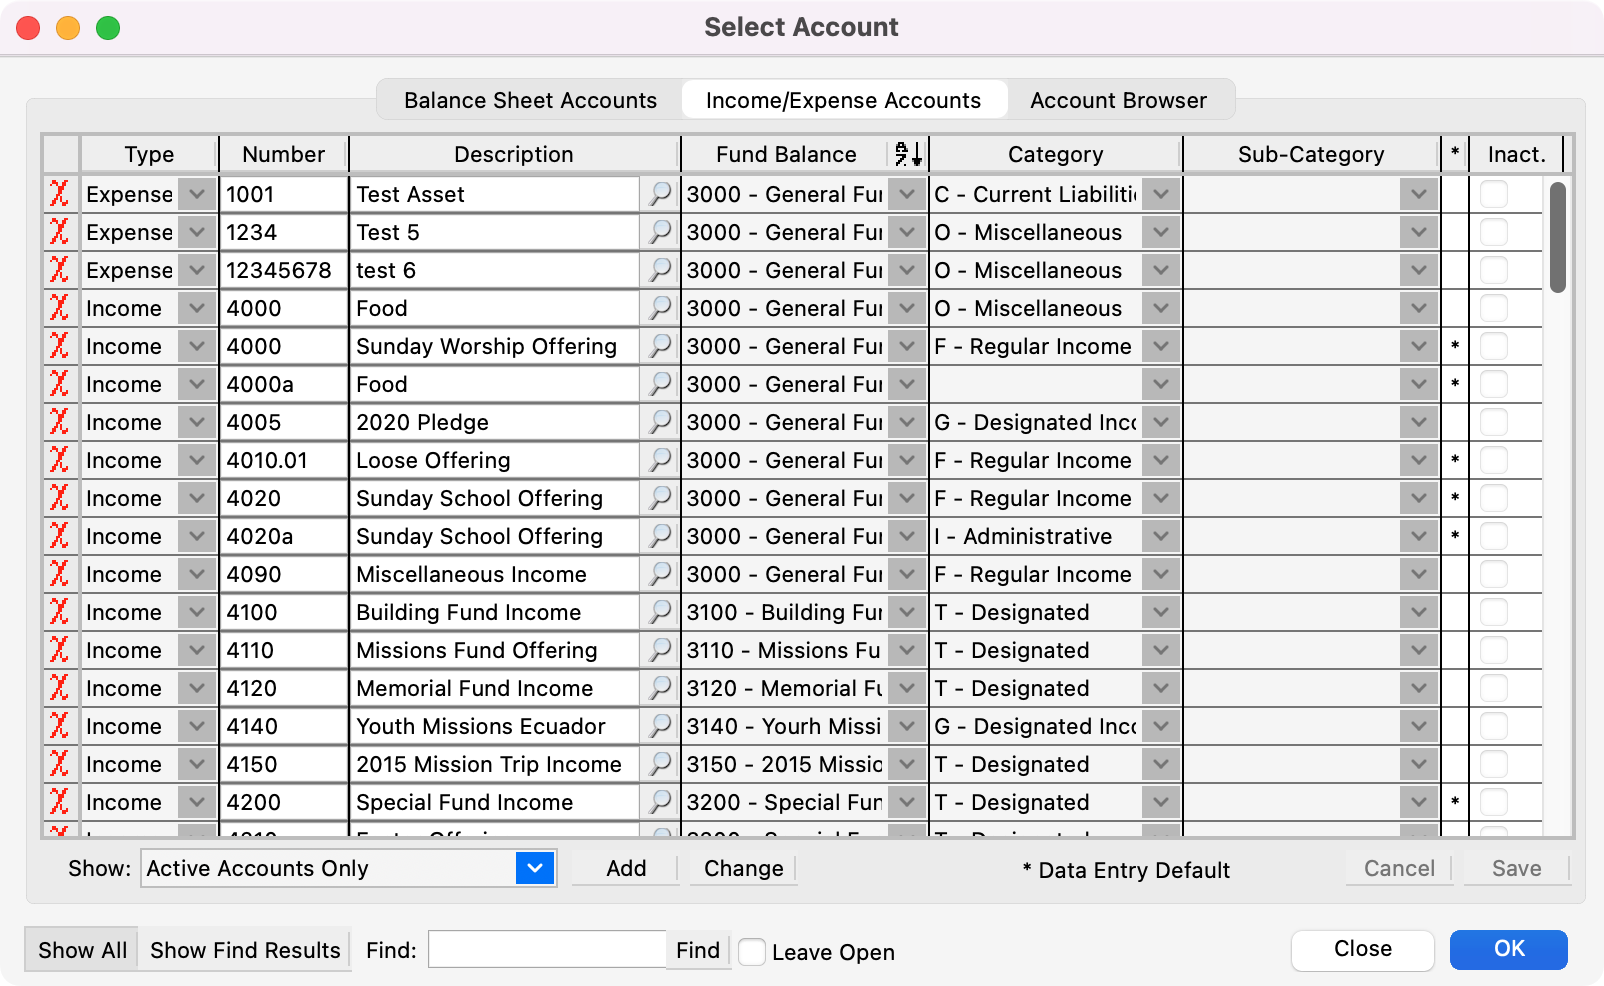This screenshot has width=1604, height=986.
Task: Click into the Find text field
Action: coord(547,950)
